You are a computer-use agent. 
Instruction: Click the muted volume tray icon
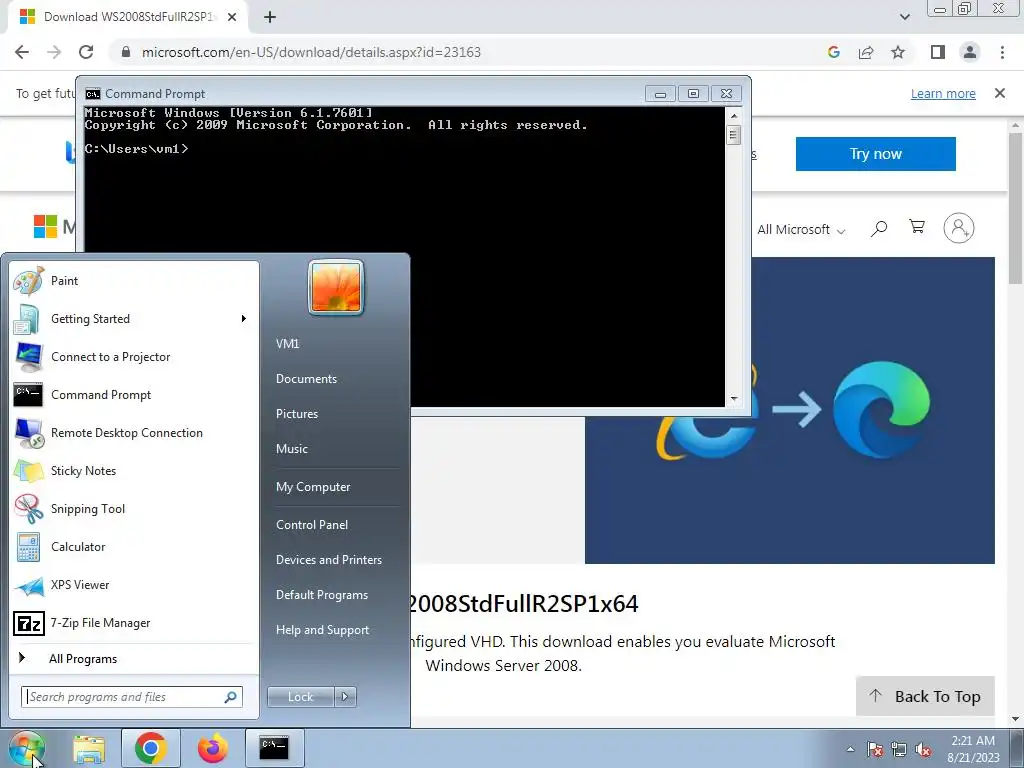pos(923,749)
